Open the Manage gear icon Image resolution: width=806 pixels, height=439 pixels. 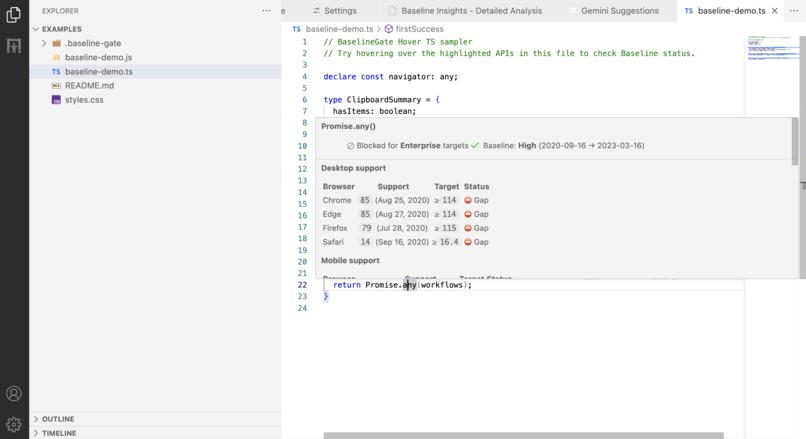click(14, 424)
